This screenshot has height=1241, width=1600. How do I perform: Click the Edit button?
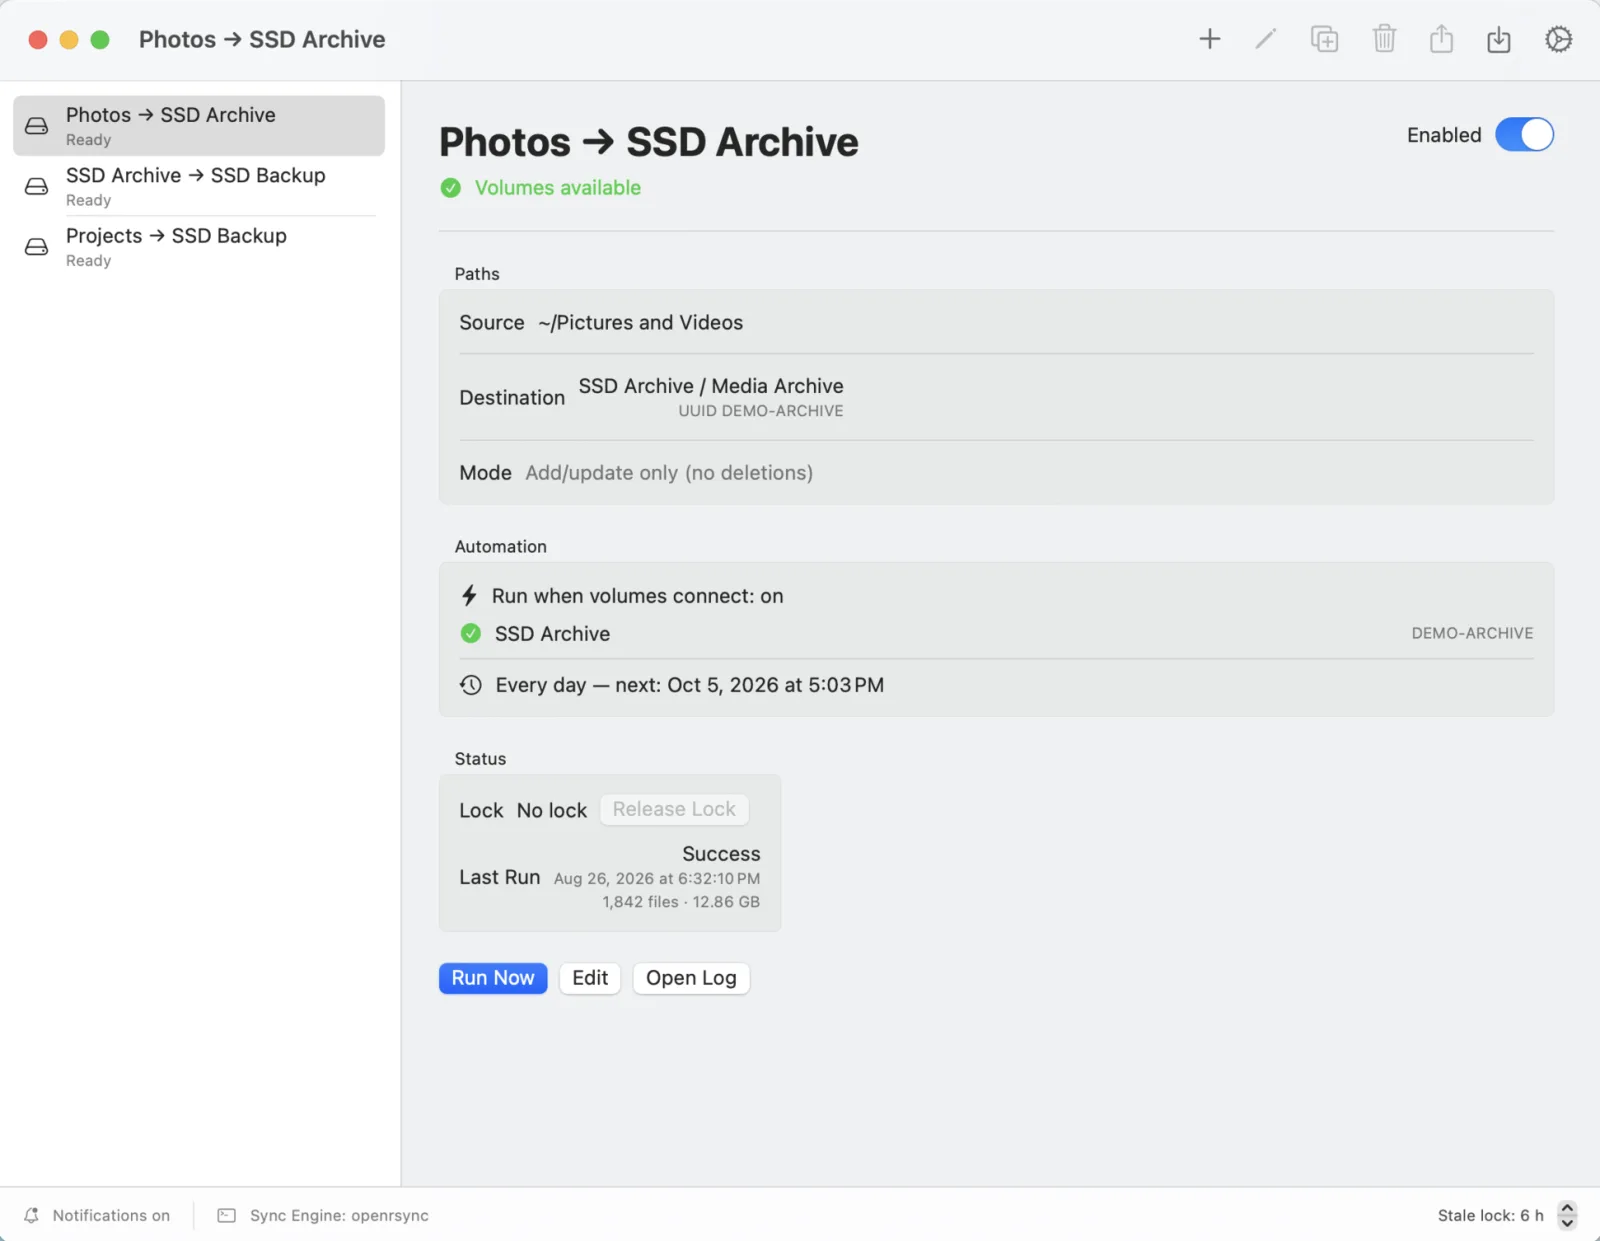(x=590, y=978)
